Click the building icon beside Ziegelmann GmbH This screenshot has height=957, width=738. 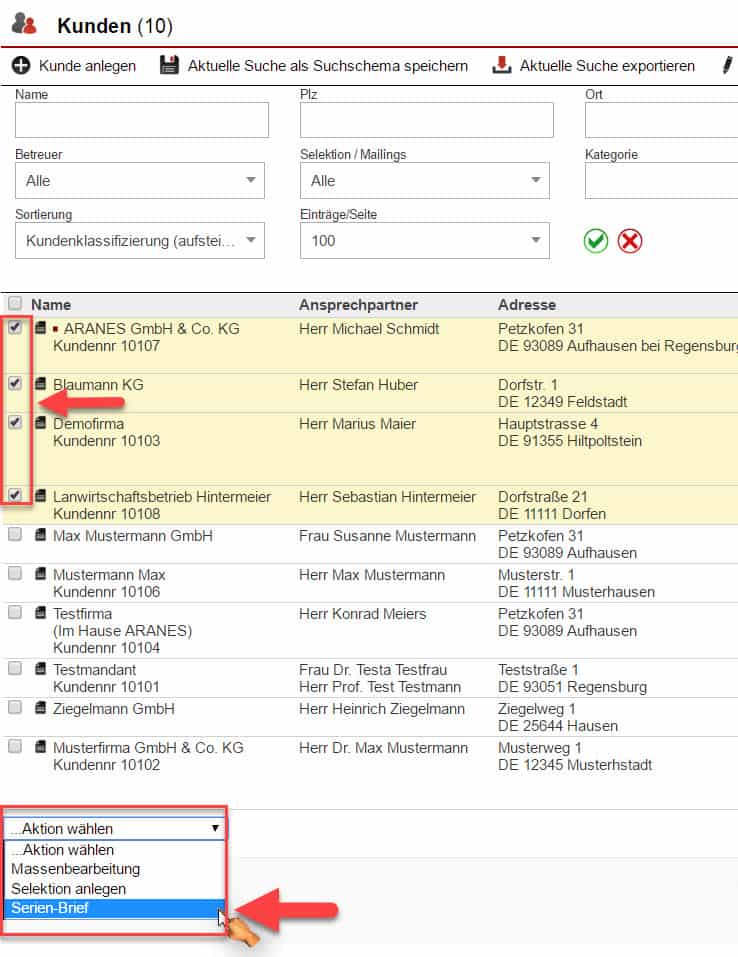coord(41,709)
